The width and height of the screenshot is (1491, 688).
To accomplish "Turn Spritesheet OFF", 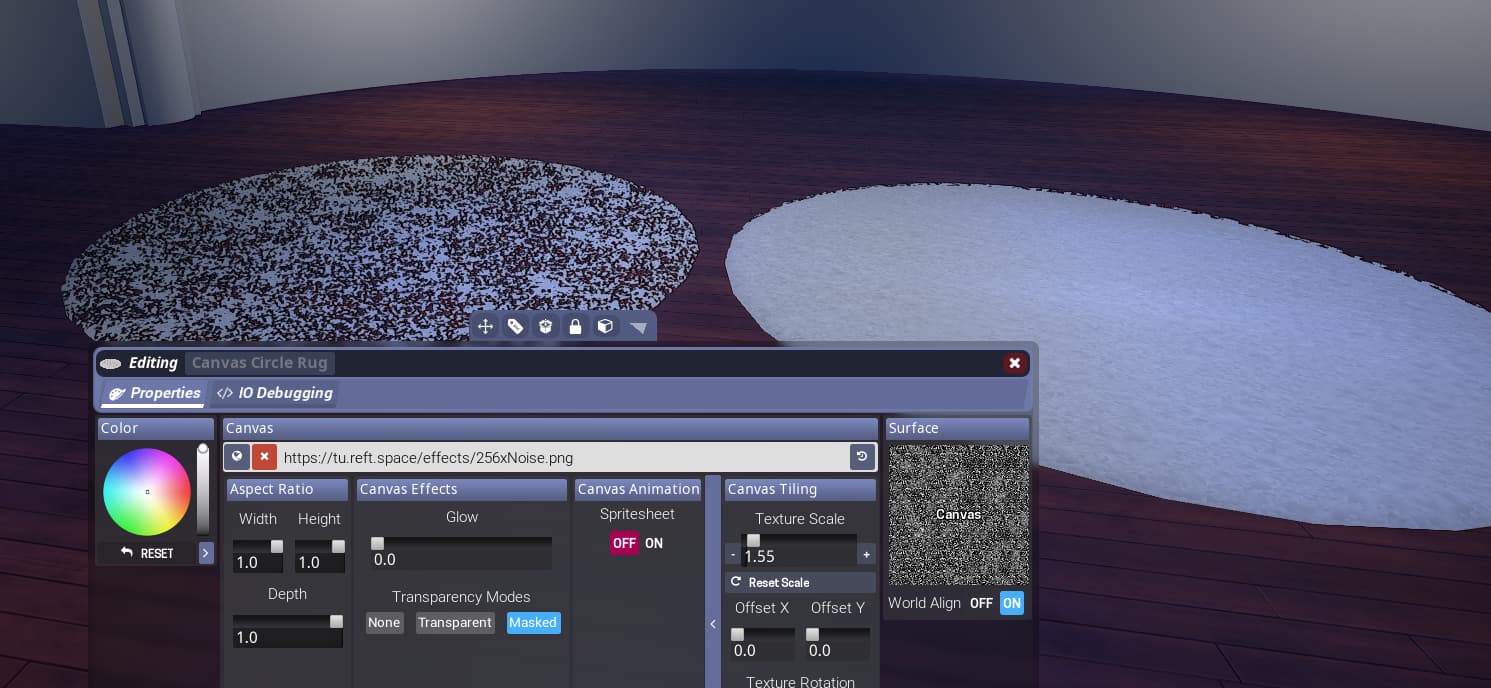I will tap(624, 543).
